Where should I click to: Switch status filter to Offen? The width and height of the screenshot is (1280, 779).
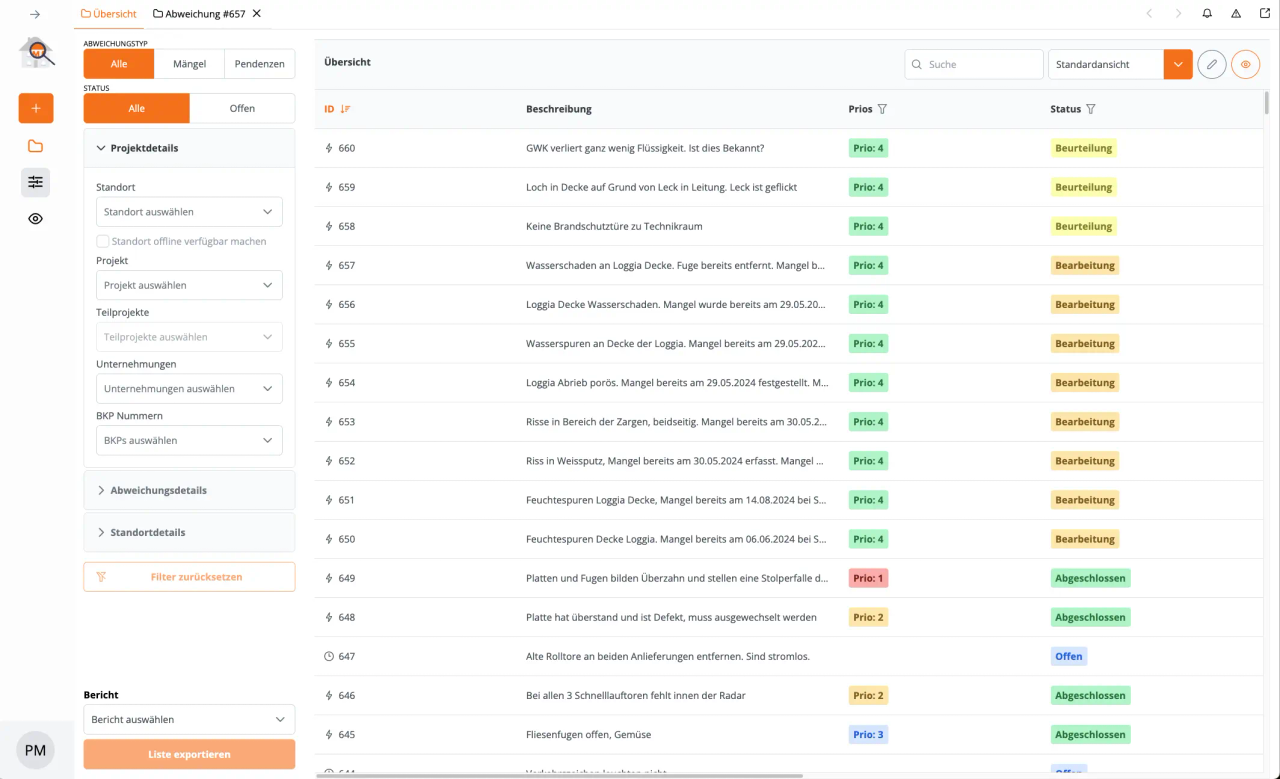(x=242, y=108)
